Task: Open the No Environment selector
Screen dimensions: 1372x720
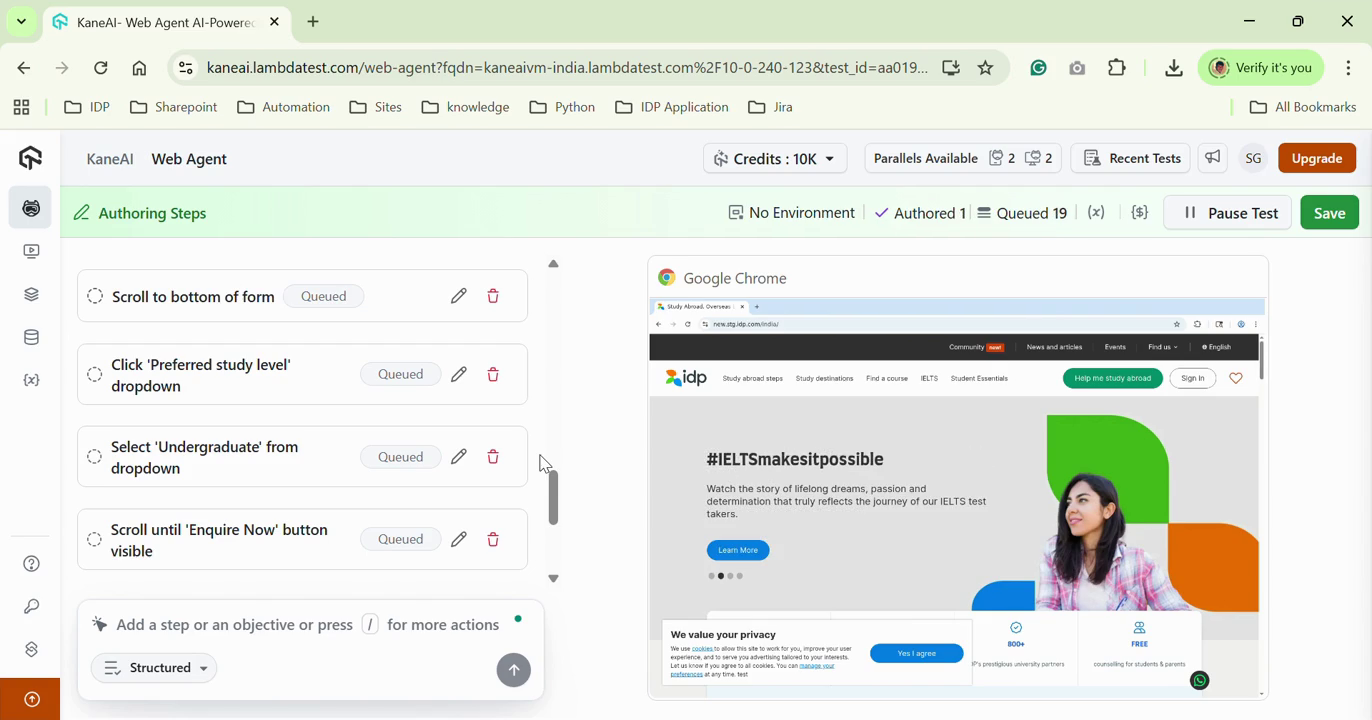Action: (x=792, y=213)
